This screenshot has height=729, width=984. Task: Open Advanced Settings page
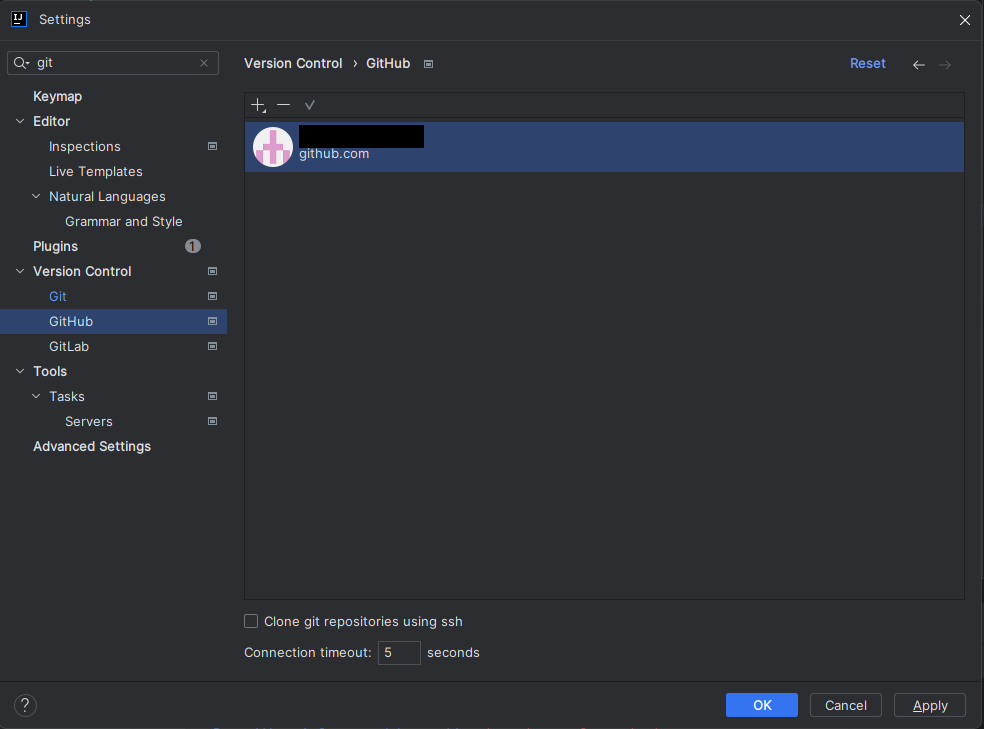coord(92,446)
